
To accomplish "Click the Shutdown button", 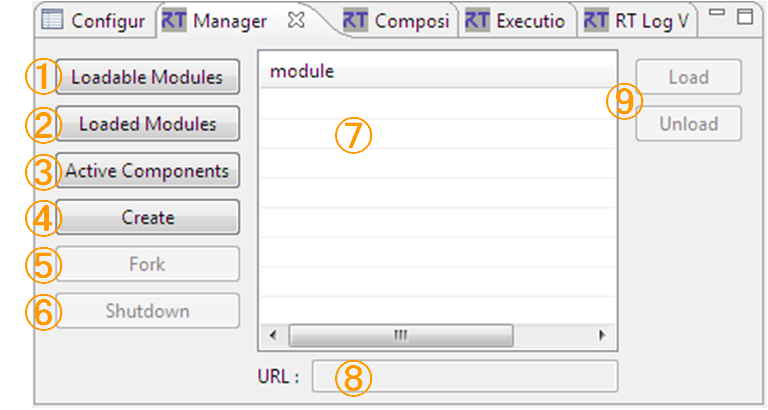I will coord(147,311).
